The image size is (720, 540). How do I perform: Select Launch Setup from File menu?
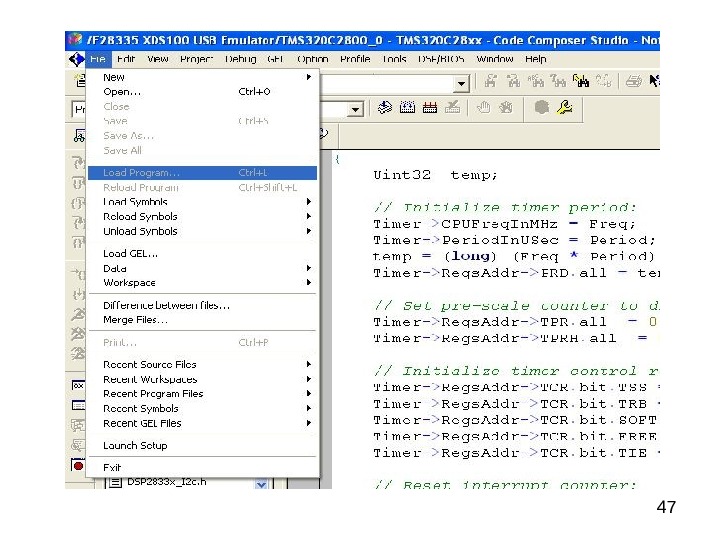coord(202,445)
